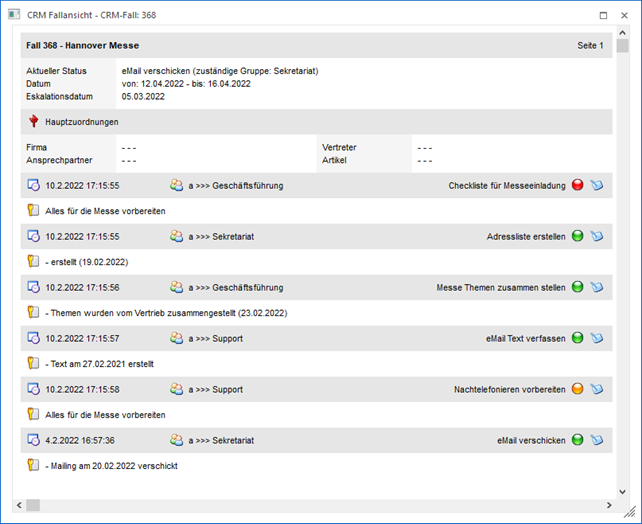Click the vertical scrollbar up arrow

click(x=623, y=33)
